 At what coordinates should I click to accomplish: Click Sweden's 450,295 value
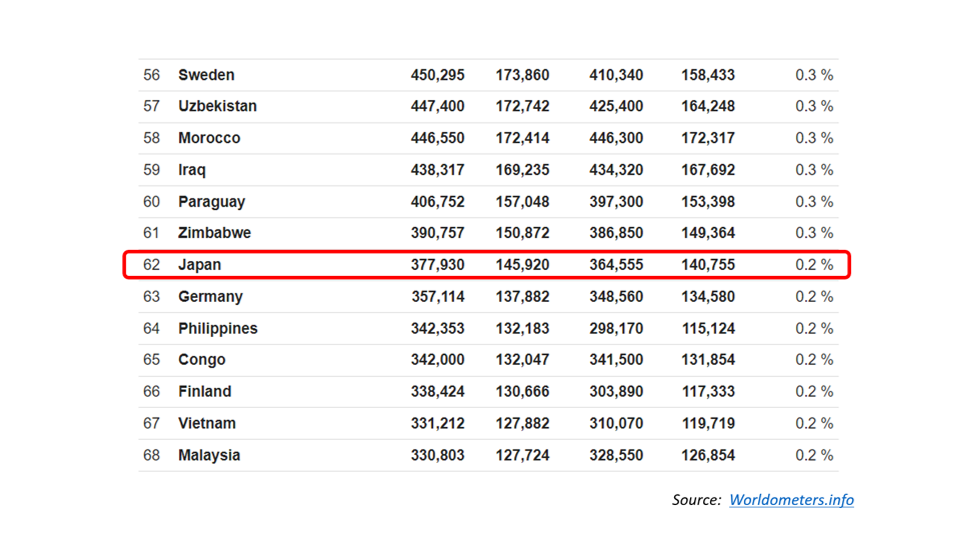point(437,75)
